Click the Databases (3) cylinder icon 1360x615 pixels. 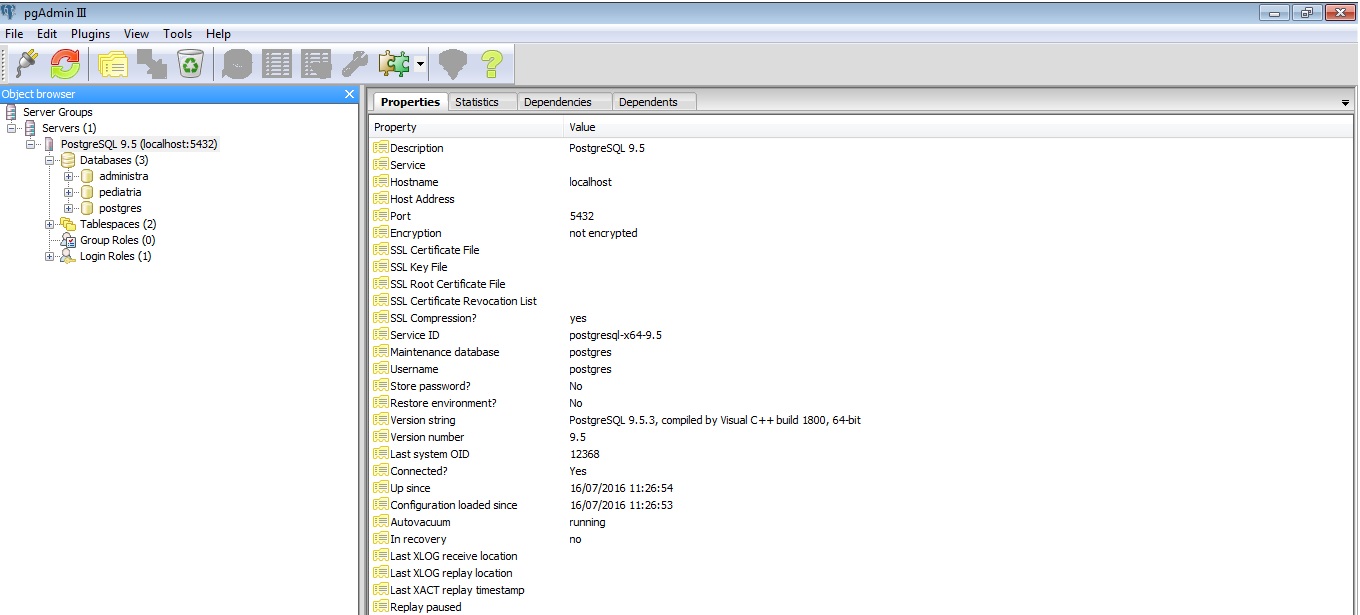pyautogui.click(x=68, y=160)
